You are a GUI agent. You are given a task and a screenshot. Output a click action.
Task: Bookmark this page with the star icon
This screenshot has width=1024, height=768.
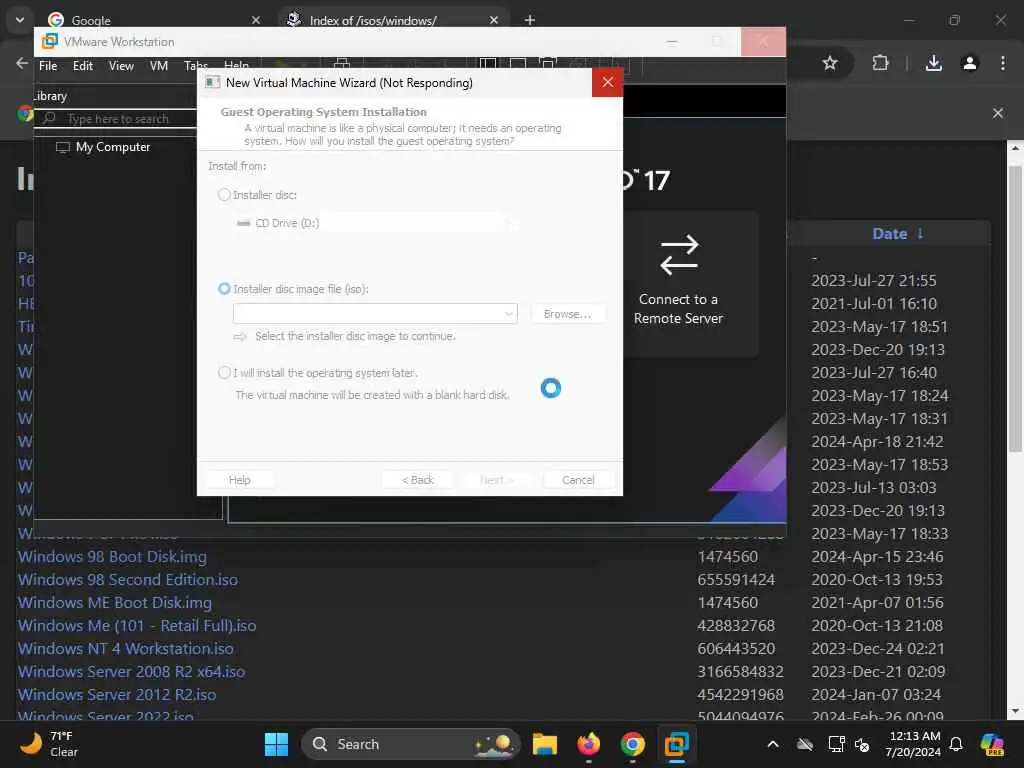(829, 63)
